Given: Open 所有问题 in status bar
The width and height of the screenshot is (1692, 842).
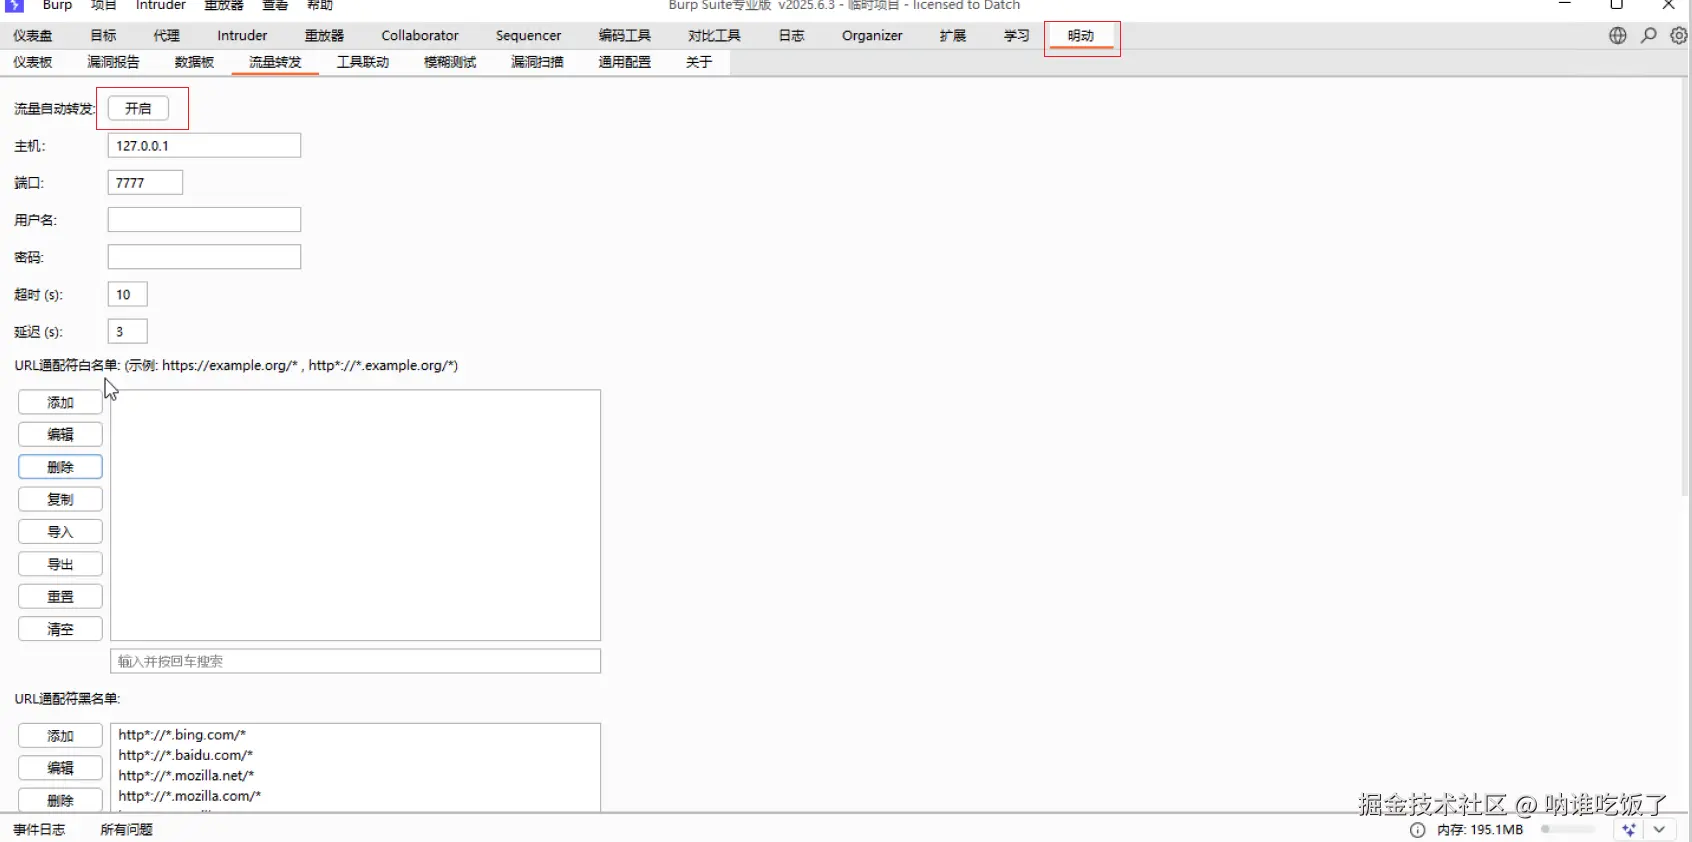Looking at the screenshot, I should point(126,830).
